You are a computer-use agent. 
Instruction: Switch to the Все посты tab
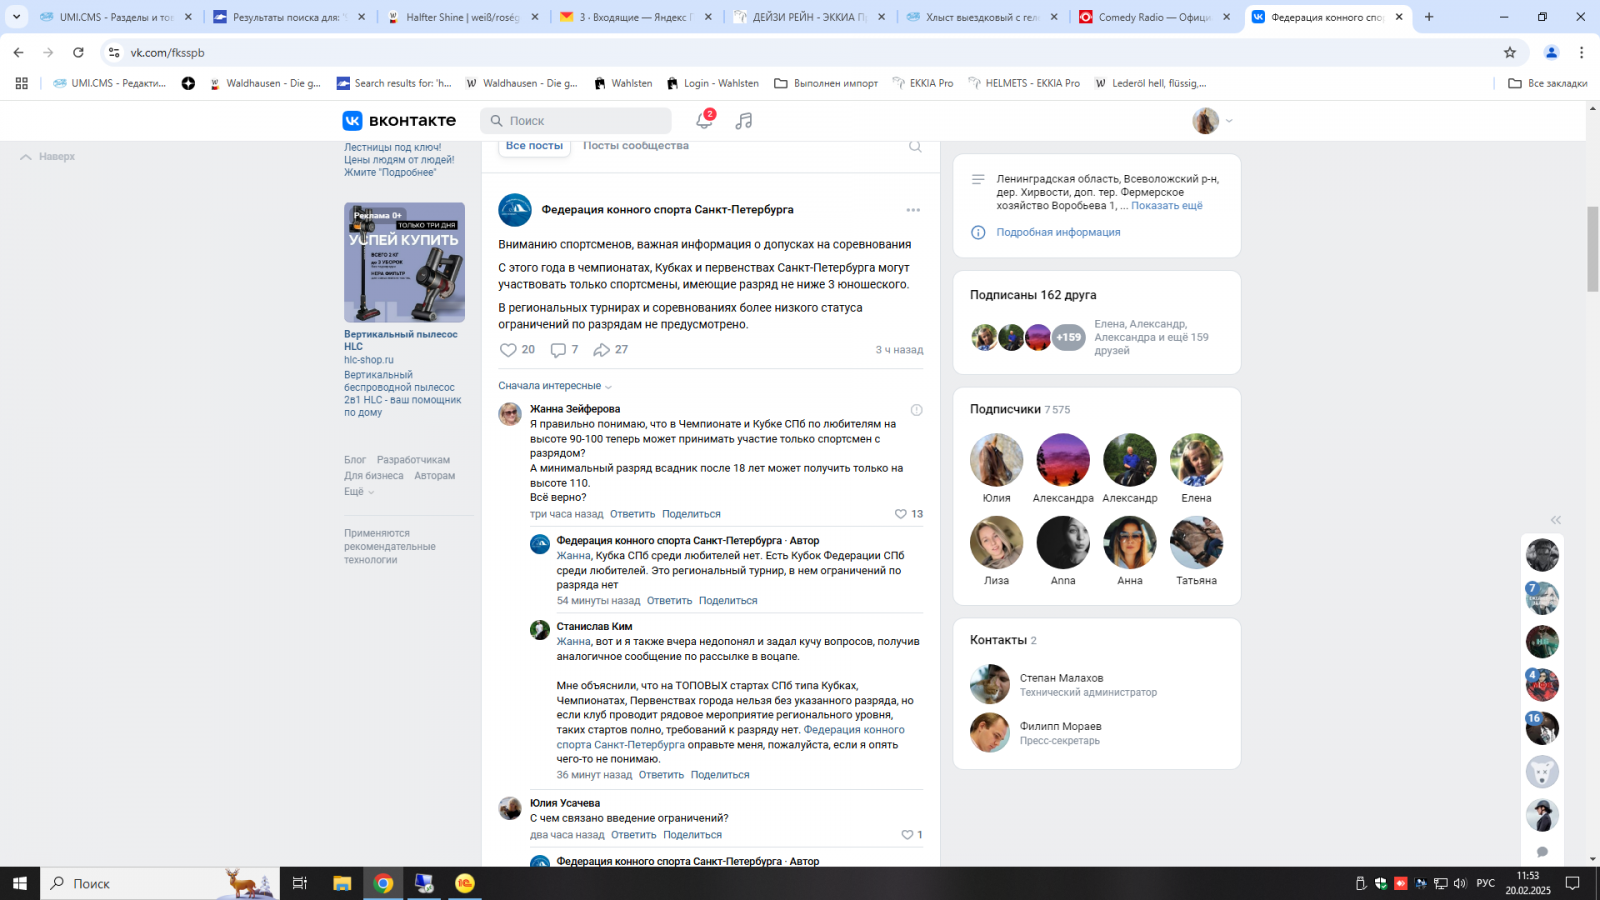[x=534, y=146]
